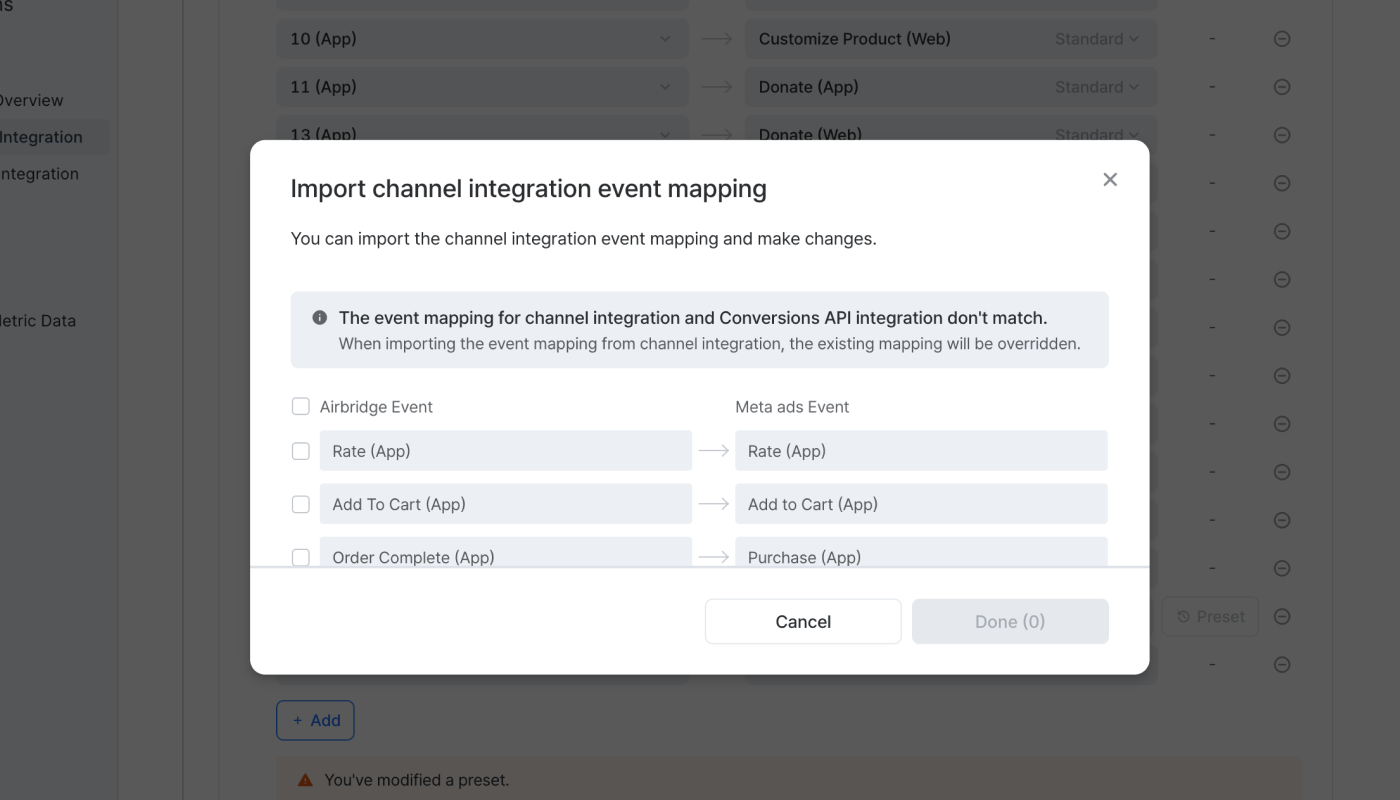Select all events via header checkbox
Image resolution: width=1400 pixels, height=800 pixels.
click(x=300, y=406)
